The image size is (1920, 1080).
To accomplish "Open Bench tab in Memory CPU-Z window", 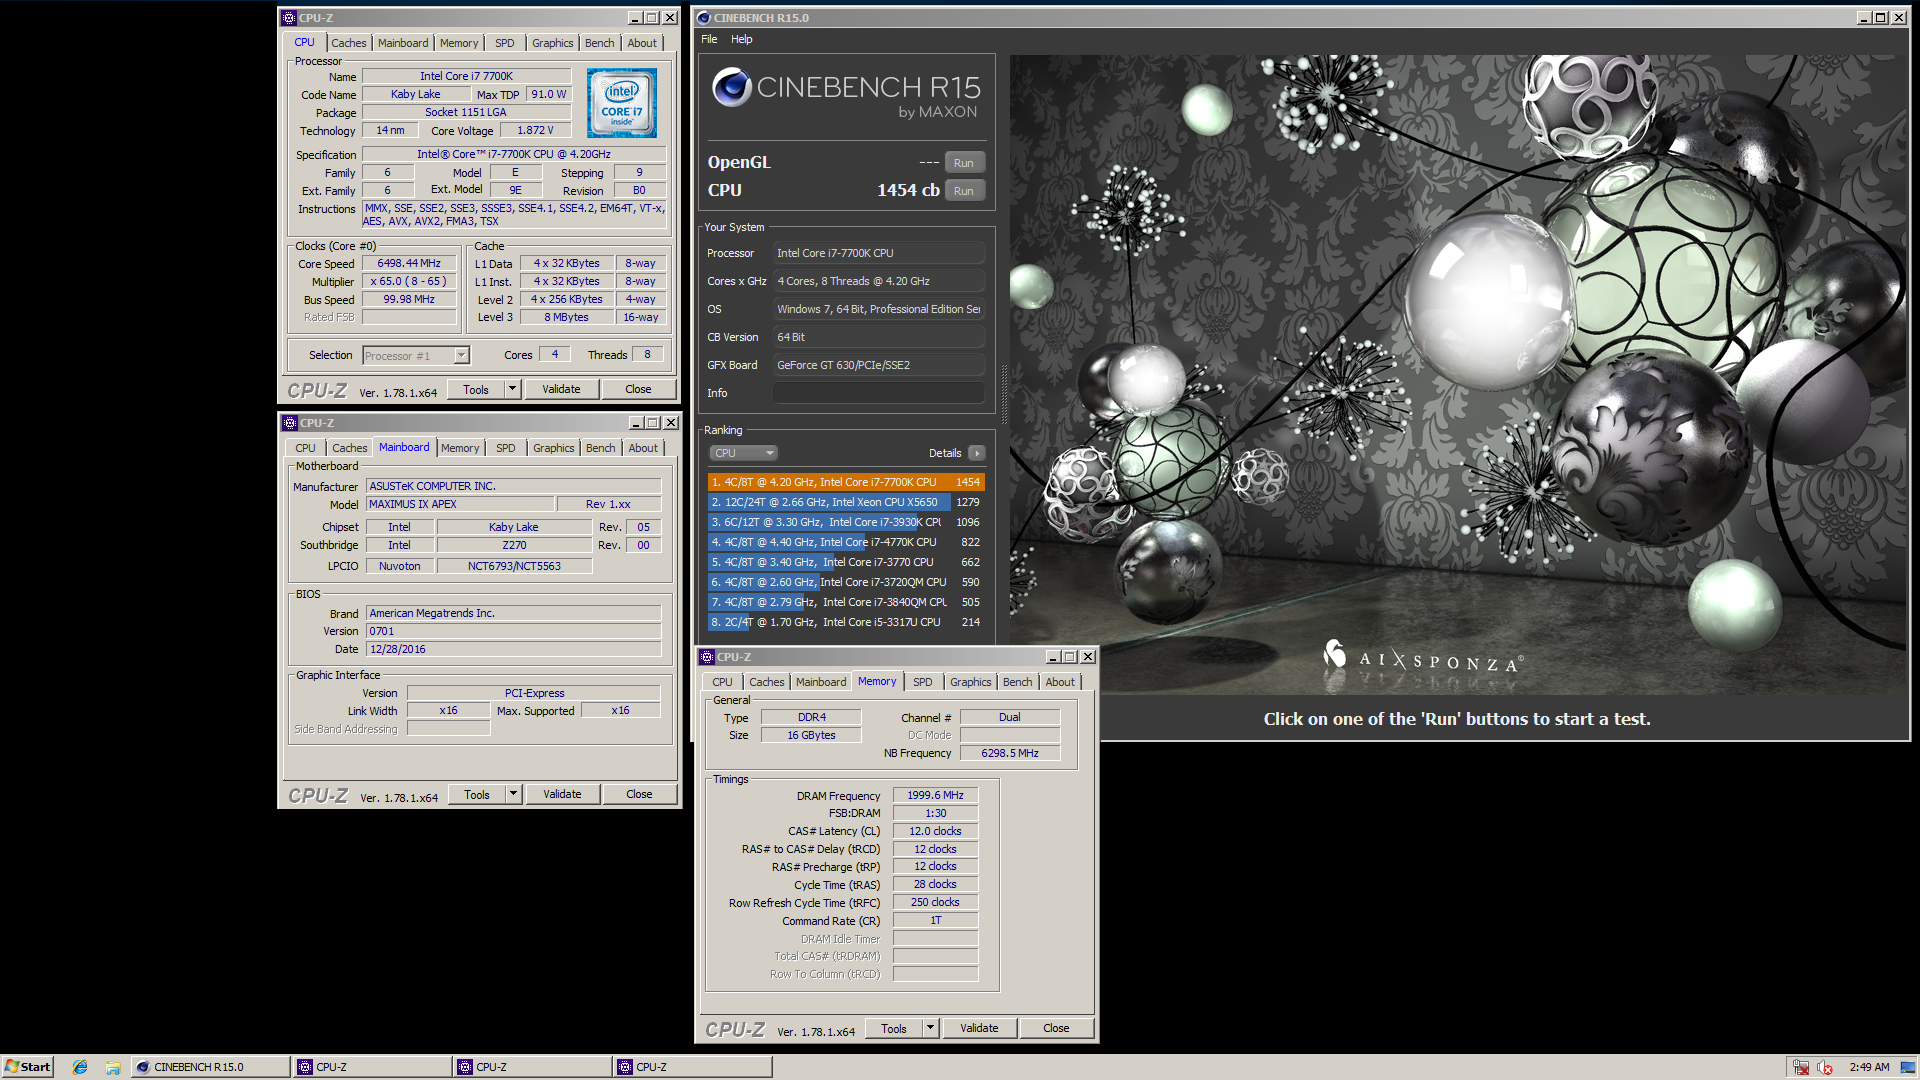I will tap(1018, 682).
